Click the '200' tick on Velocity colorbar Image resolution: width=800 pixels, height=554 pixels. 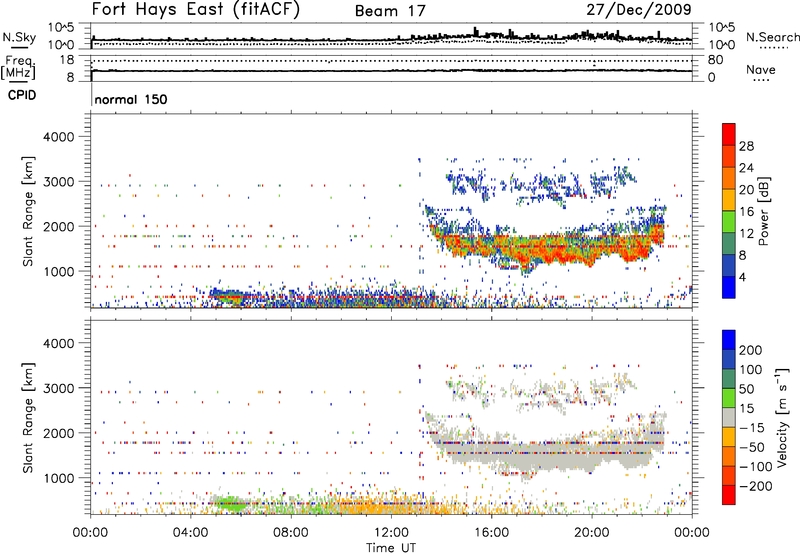[751, 350]
